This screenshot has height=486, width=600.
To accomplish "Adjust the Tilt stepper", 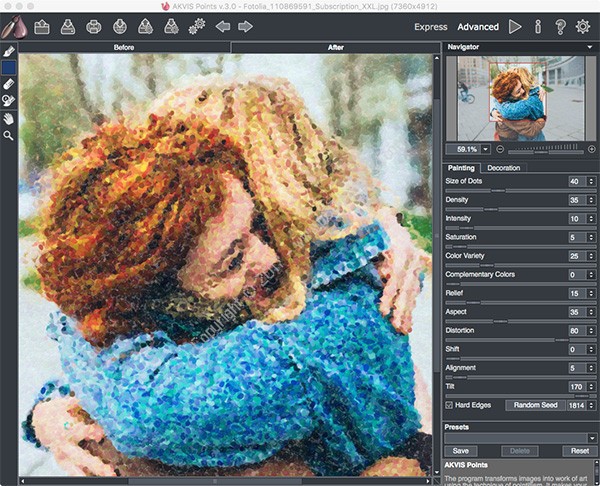I will coord(592,387).
